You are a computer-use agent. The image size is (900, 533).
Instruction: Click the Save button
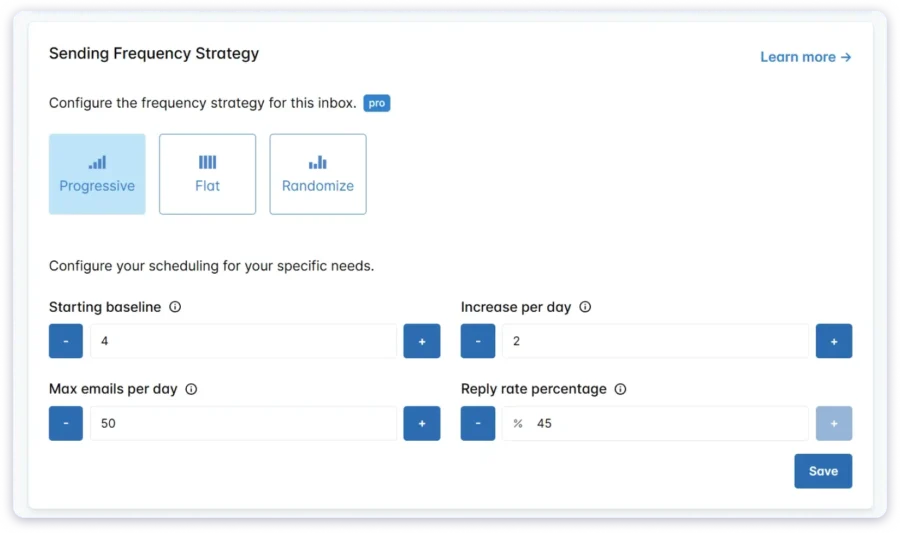(x=823, y=471)
